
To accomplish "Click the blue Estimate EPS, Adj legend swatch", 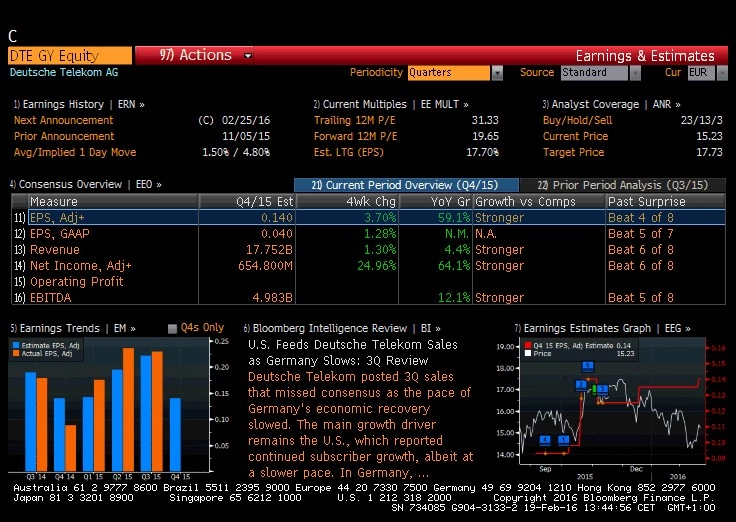I will 16,345.
